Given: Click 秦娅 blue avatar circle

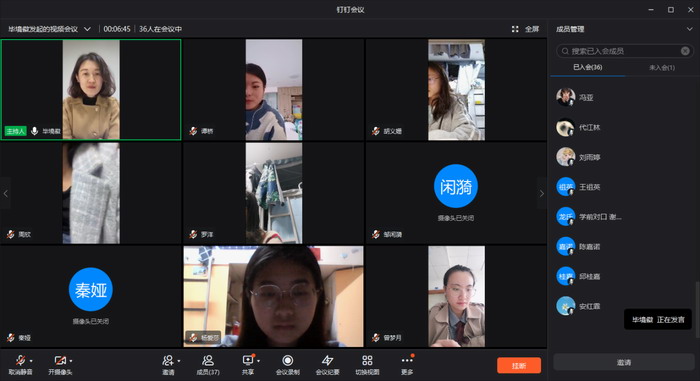Looking at the screenshot, I should [91, 289].
